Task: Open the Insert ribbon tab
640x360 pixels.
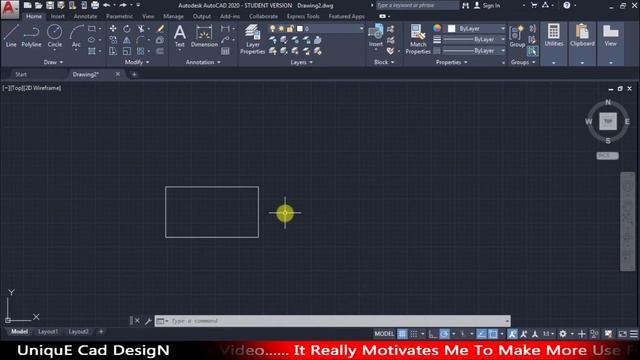Action: (x=58, y=16)
